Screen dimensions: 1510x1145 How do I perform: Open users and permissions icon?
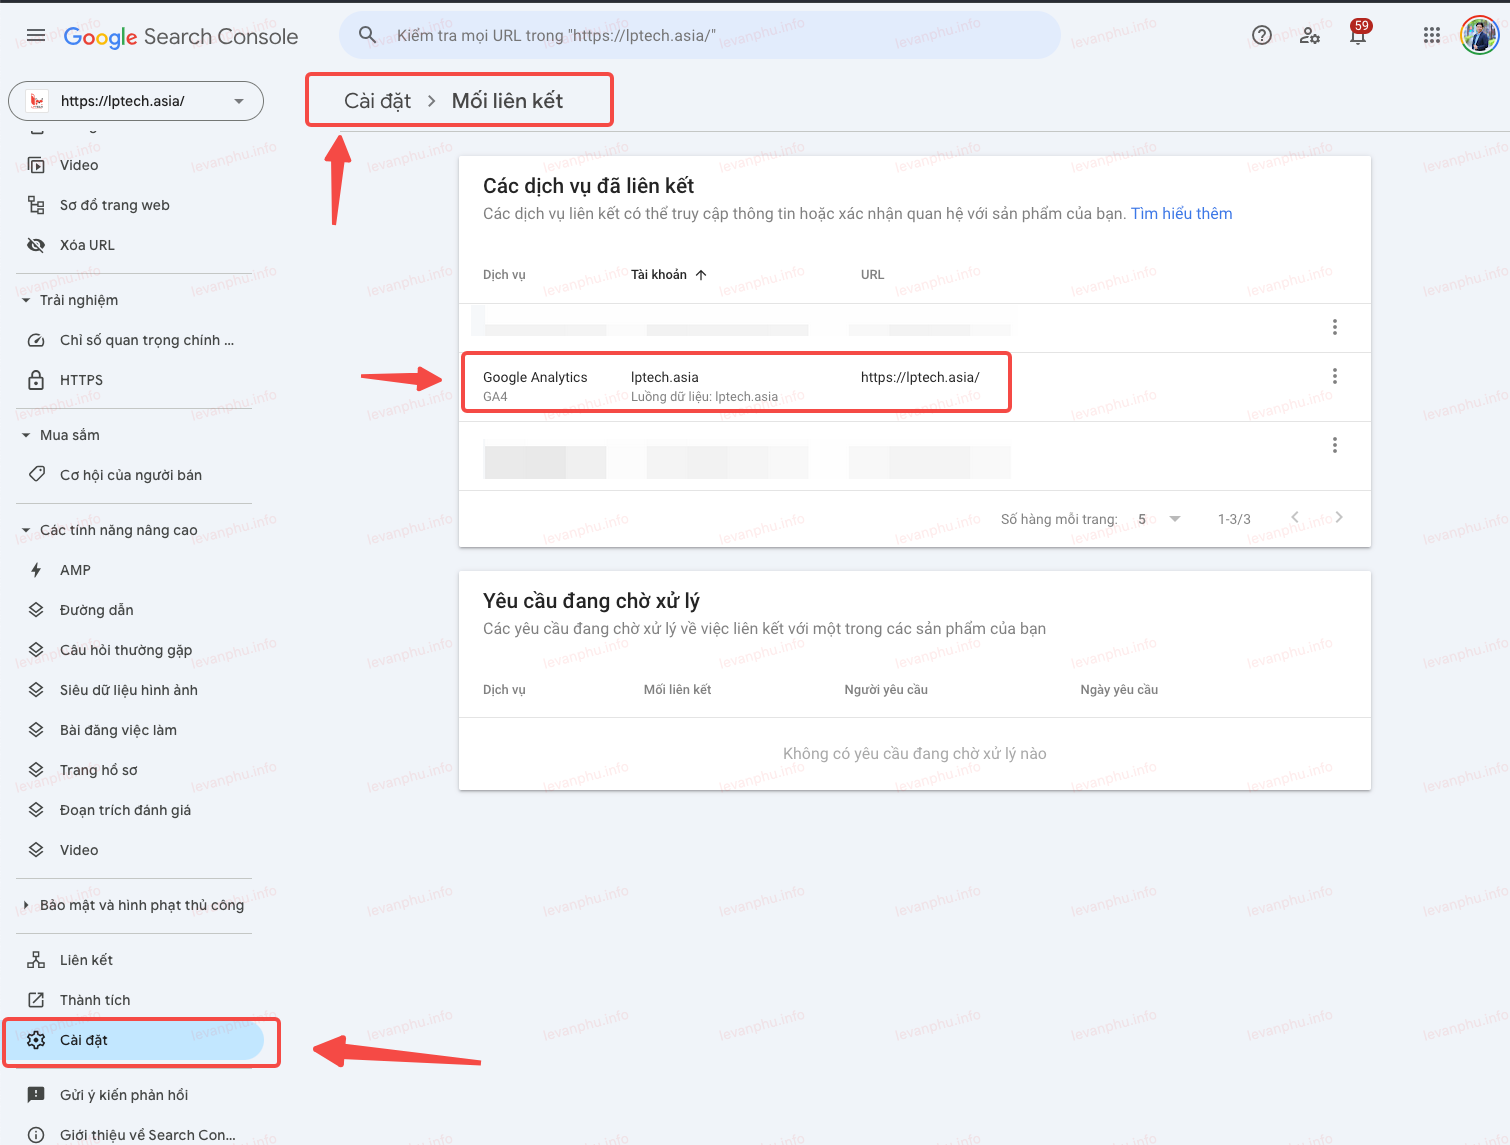[1310, 36]
